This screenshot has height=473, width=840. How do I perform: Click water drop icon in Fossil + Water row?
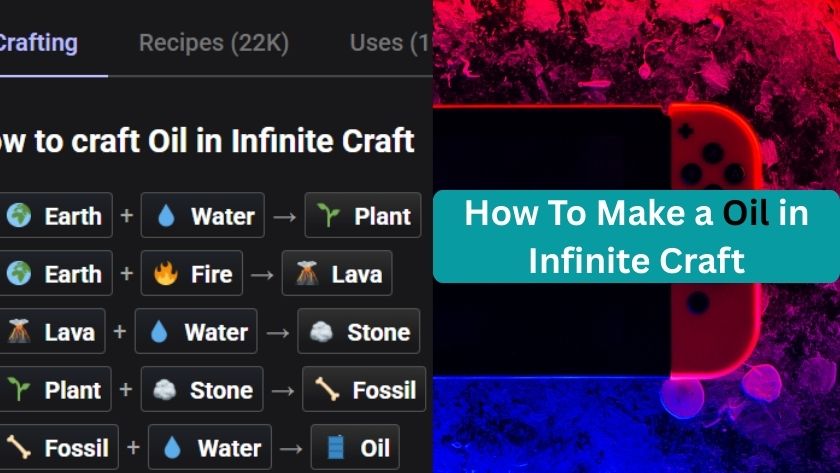172,447
